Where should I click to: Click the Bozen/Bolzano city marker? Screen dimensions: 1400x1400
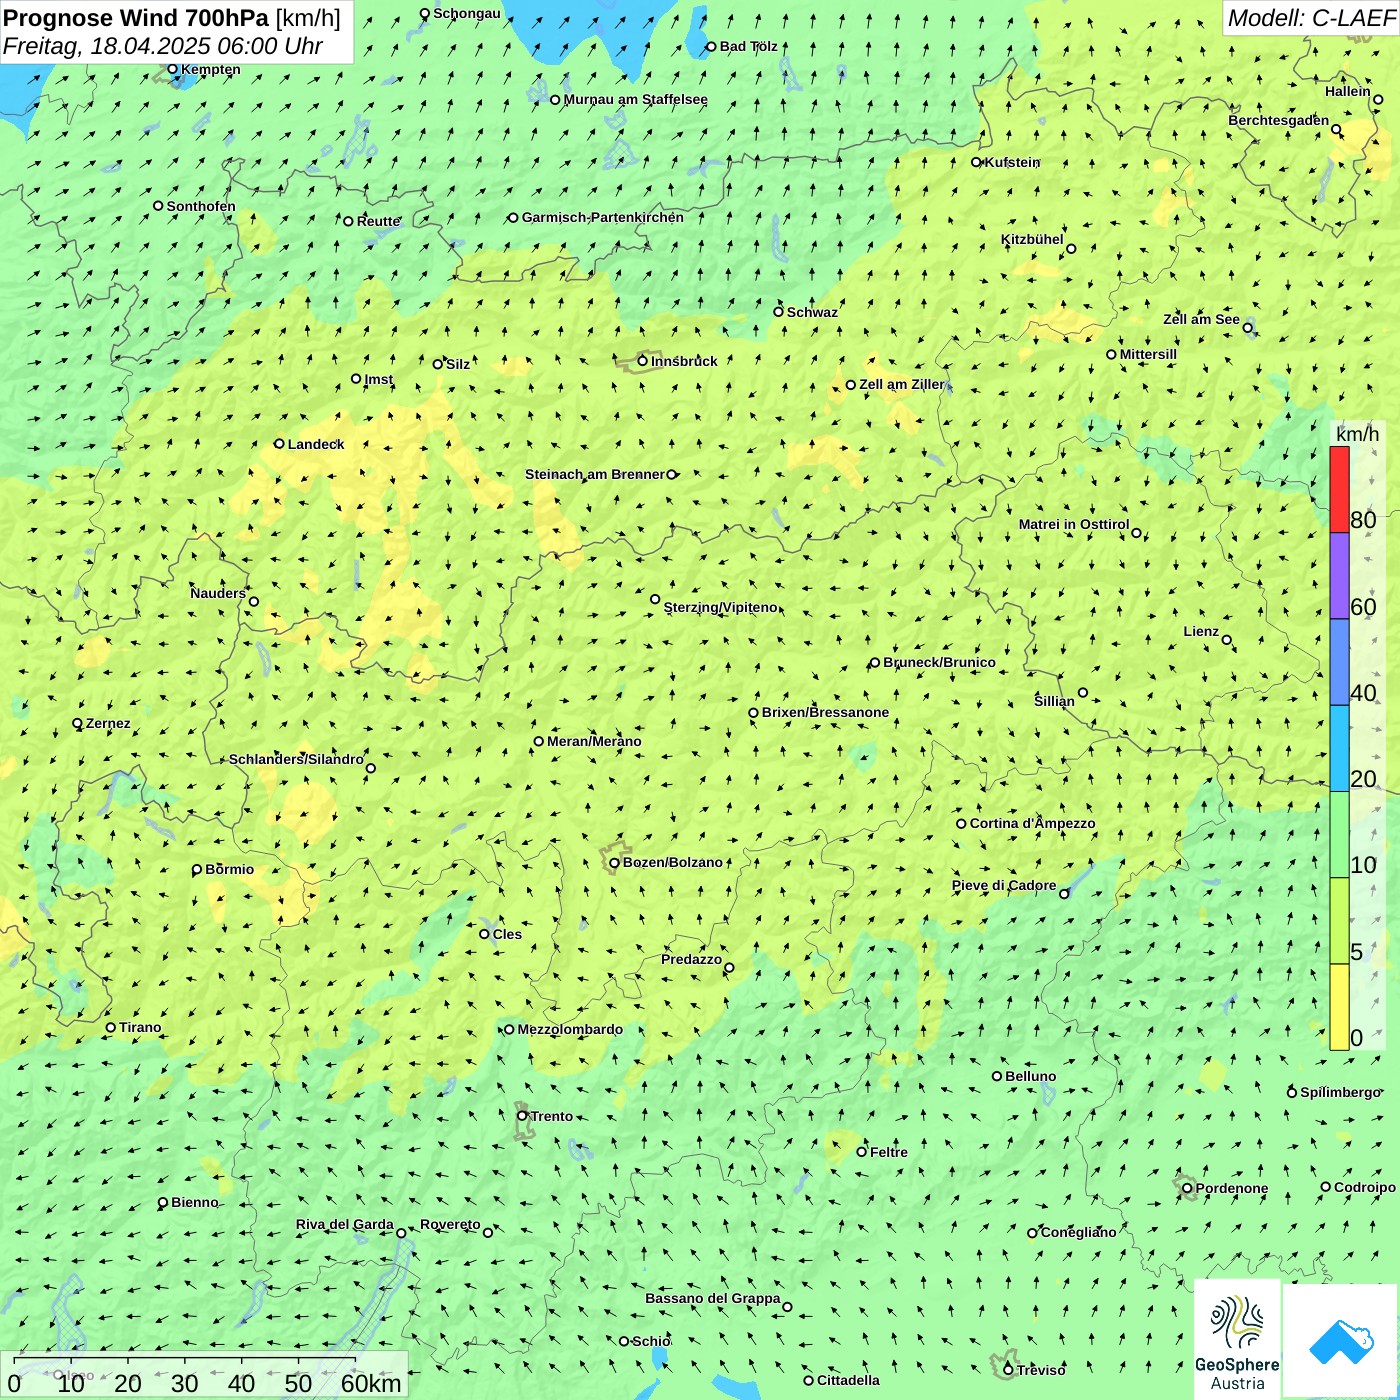pyautogui.click(x=614, y=862)
